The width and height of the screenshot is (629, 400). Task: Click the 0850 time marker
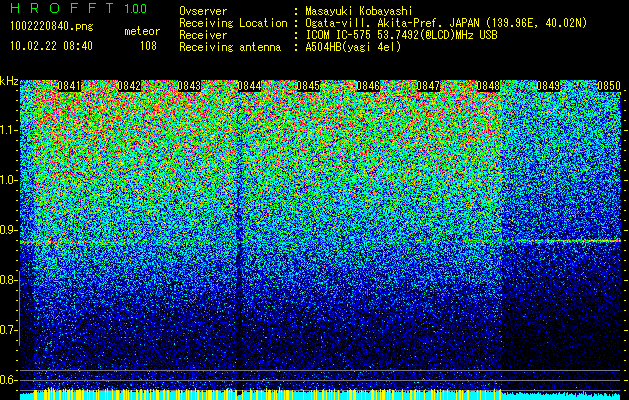609,86
